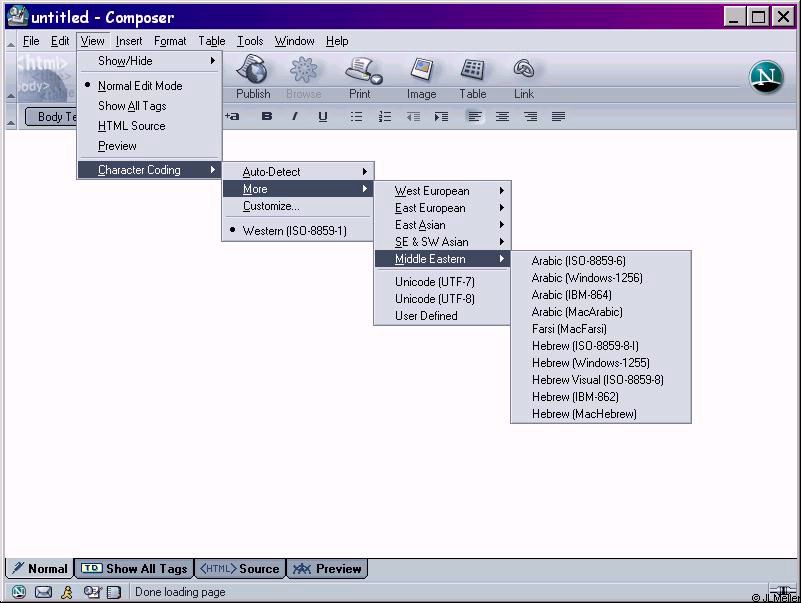
Task: Justify text alignment
Action: click(558, 117)
